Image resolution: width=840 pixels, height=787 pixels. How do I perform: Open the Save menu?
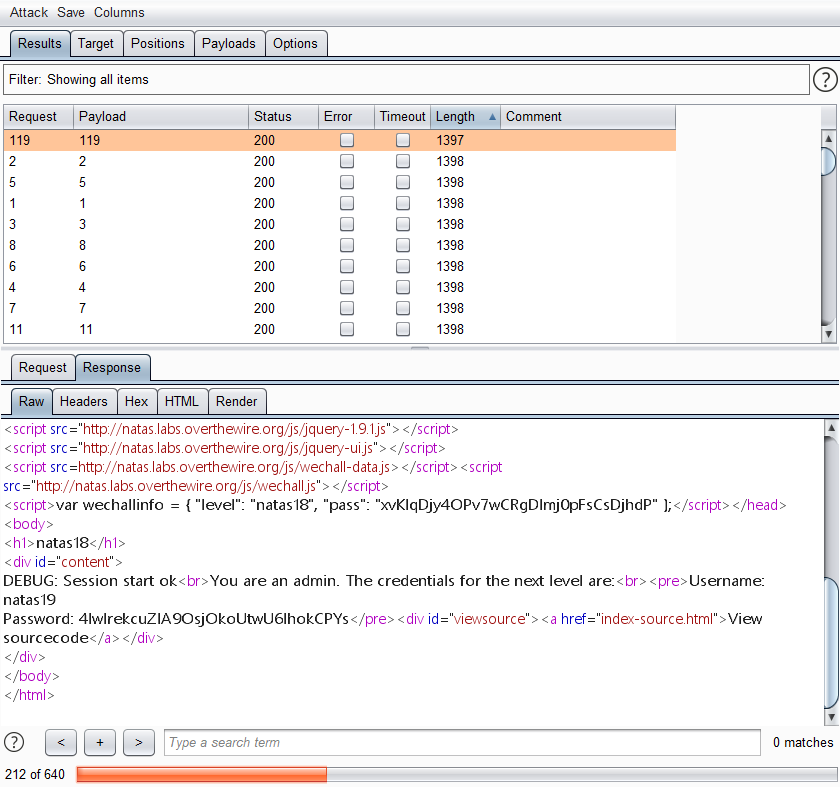[71, 12]
